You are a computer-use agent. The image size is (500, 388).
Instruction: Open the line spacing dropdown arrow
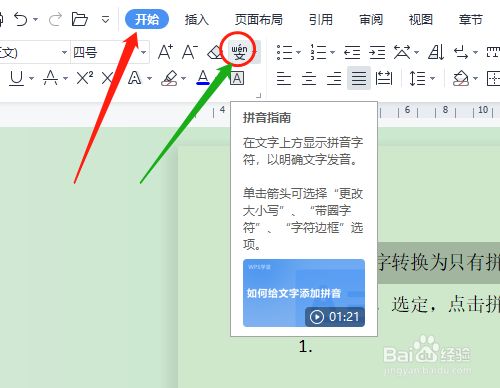(x=433, y=79)
